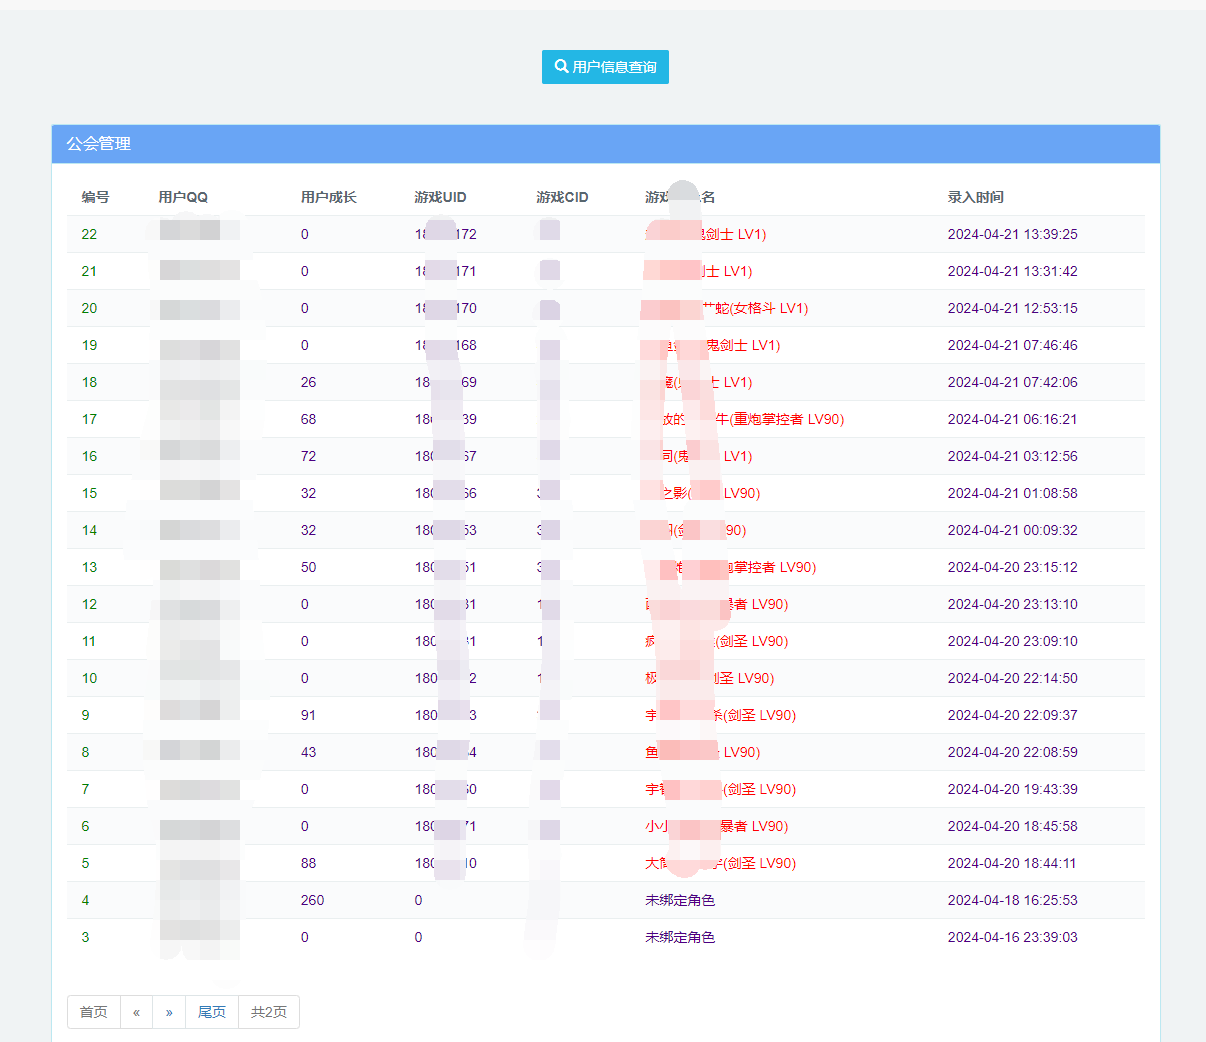Click the timestamp 2024-04-16 23:39:03
The height and width of the screenshot is (1042, 1206).
pos(1012,937)
